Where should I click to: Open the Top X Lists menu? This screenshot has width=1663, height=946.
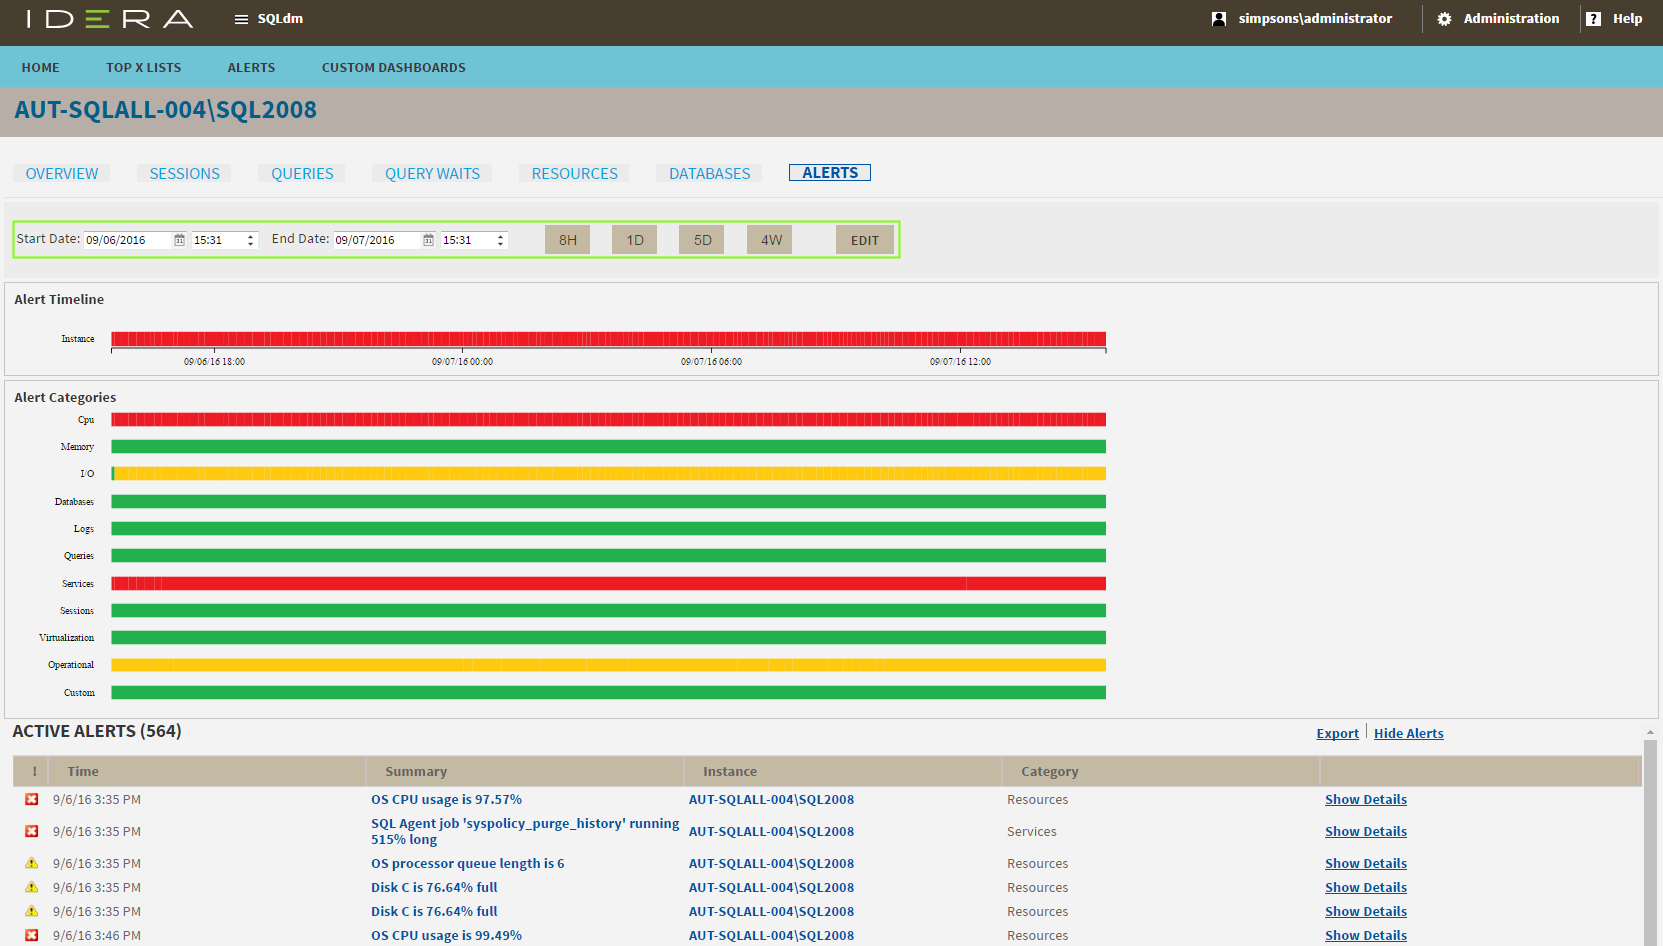[144, 68]
